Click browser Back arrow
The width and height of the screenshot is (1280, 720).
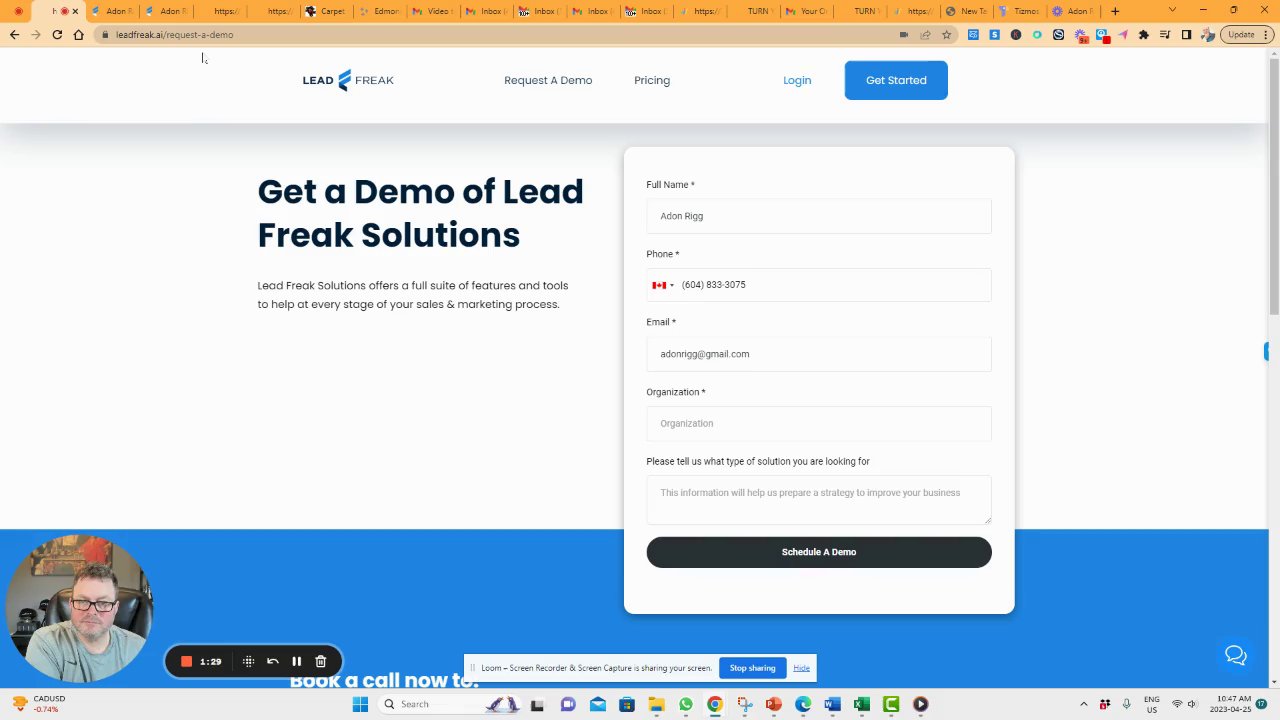click(x=14, y=34)
